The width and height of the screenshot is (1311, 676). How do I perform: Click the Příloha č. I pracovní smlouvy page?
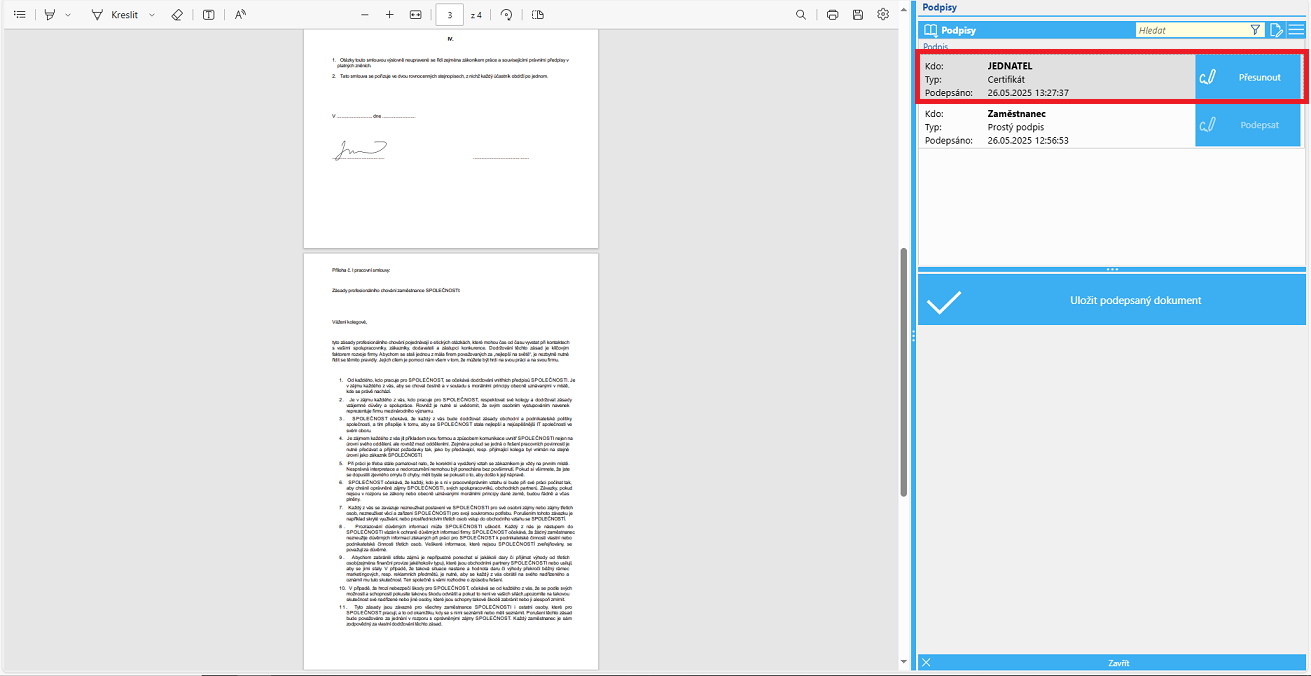pyautogui.click(x=451, y=461)
